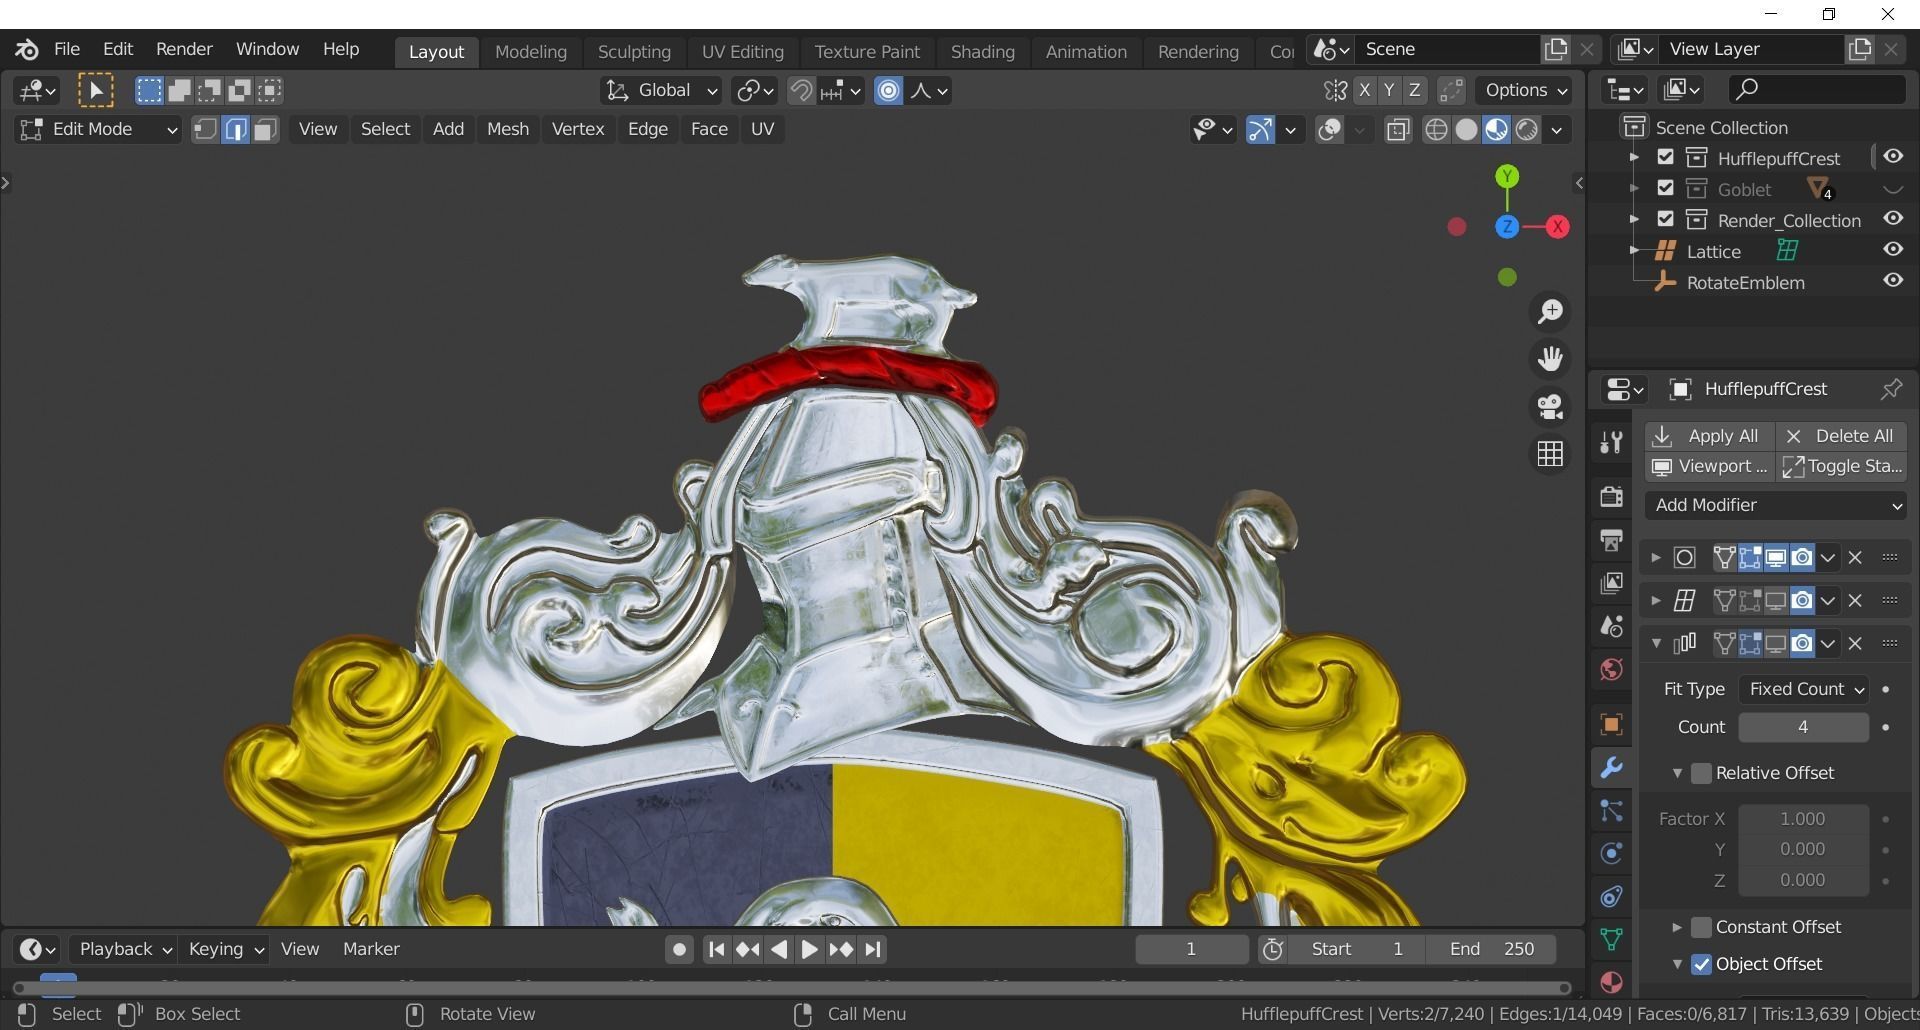This screenshot has width=1920, height=1030.
Task: Select wireframe viewport shading
Action: [x=1436, y=129]
